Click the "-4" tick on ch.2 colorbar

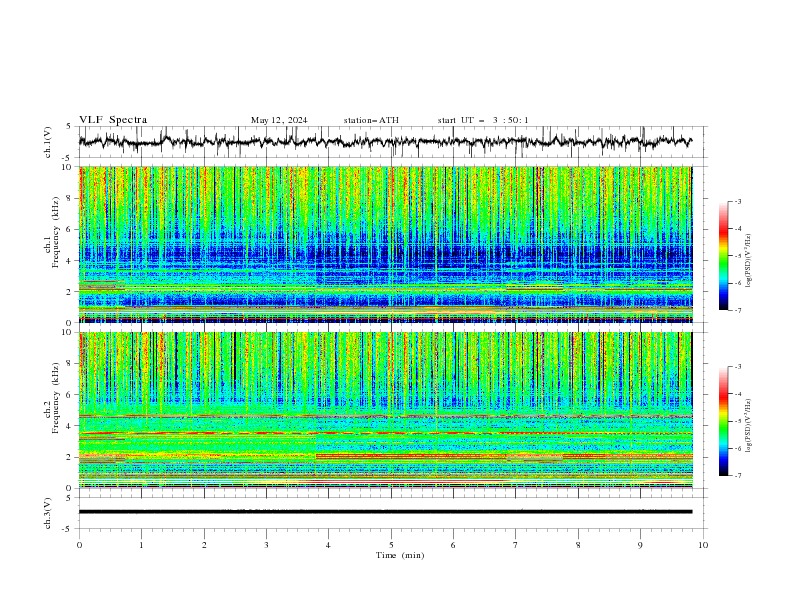coord(738,394)
